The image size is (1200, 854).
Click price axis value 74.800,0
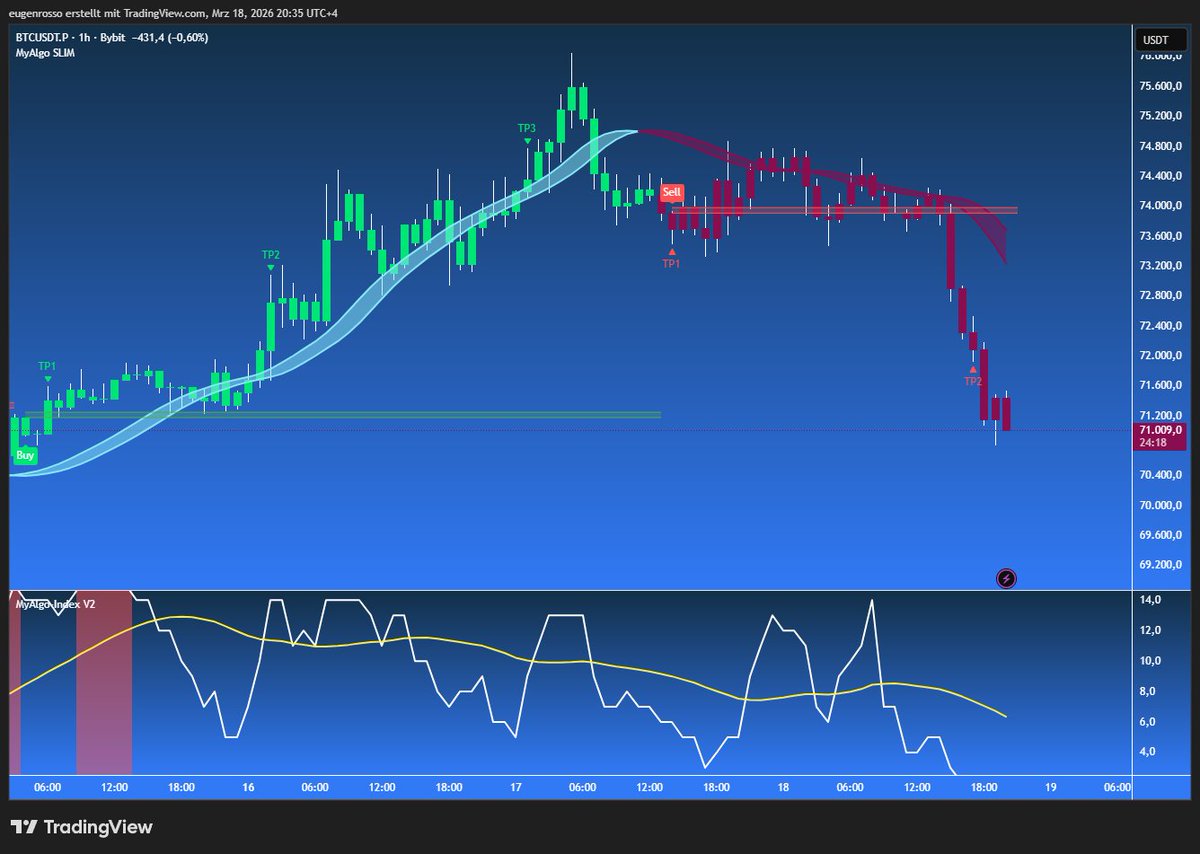click(1160, 146)
